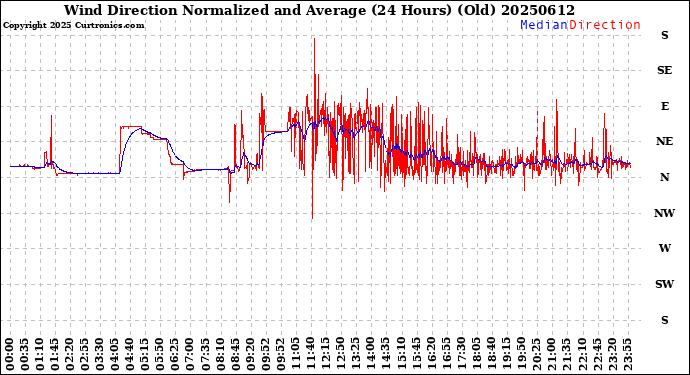Click the 11:40 time axis label
The image size is (690, 375).
[311, 354]
